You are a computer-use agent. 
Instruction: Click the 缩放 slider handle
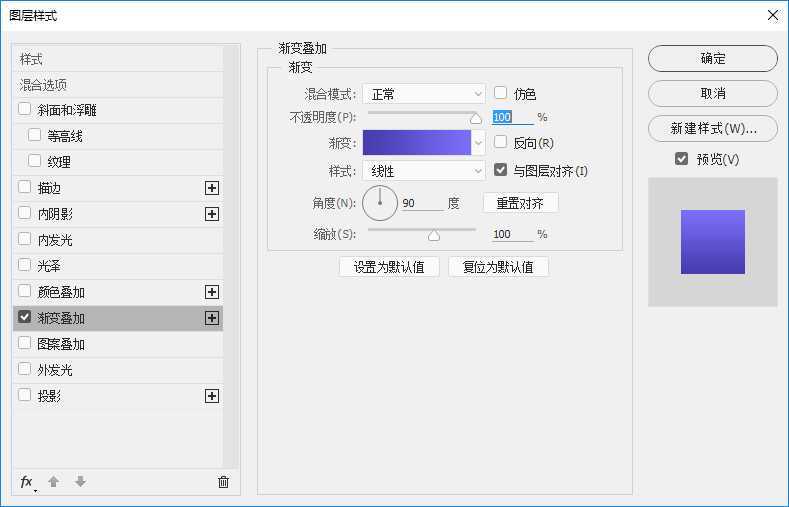click(x=434, y=236)
